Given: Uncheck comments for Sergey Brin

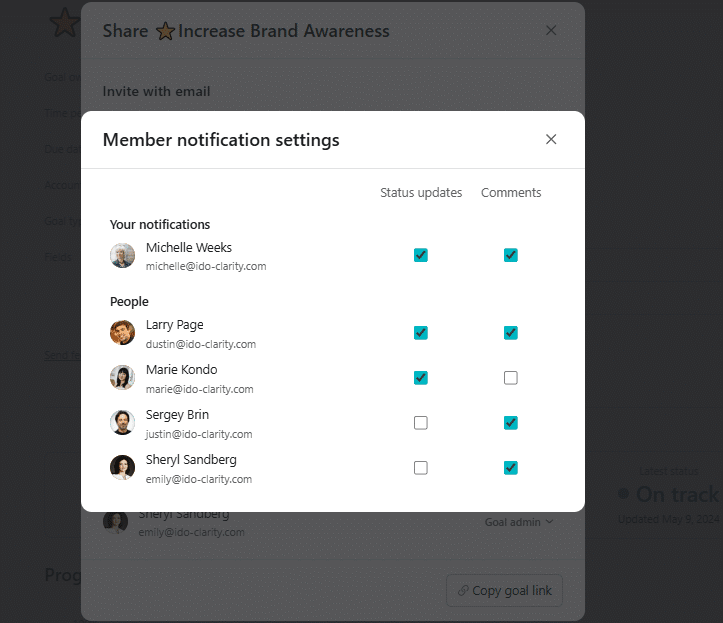Looking at the screenshot, I should [x=511, y=423].
